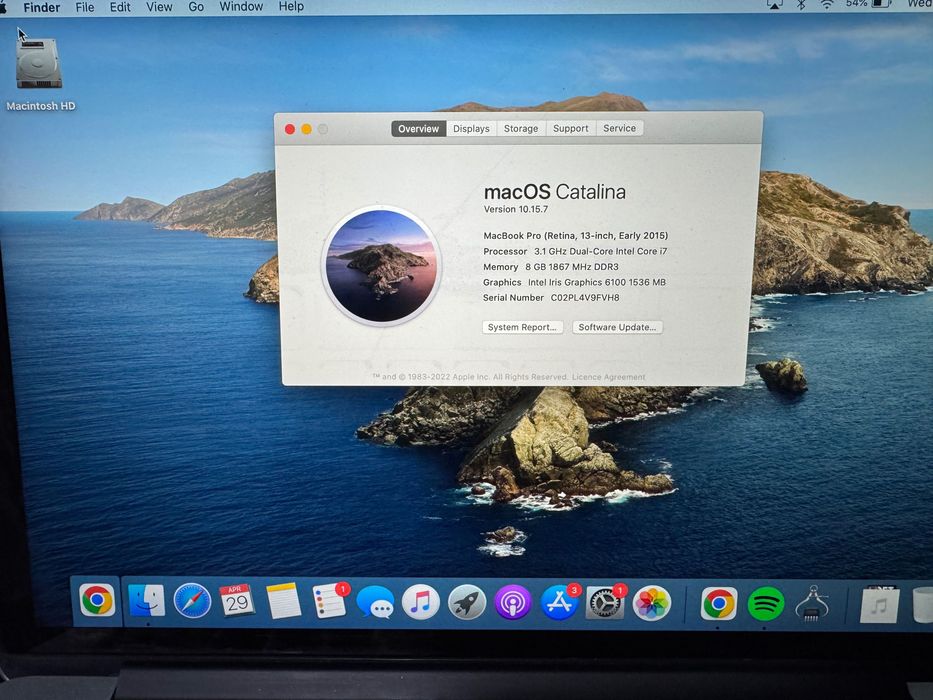Screen dimensions: 933x700
Task: Open the File menu
Action: pyautogui.click(x=84, y=7)
